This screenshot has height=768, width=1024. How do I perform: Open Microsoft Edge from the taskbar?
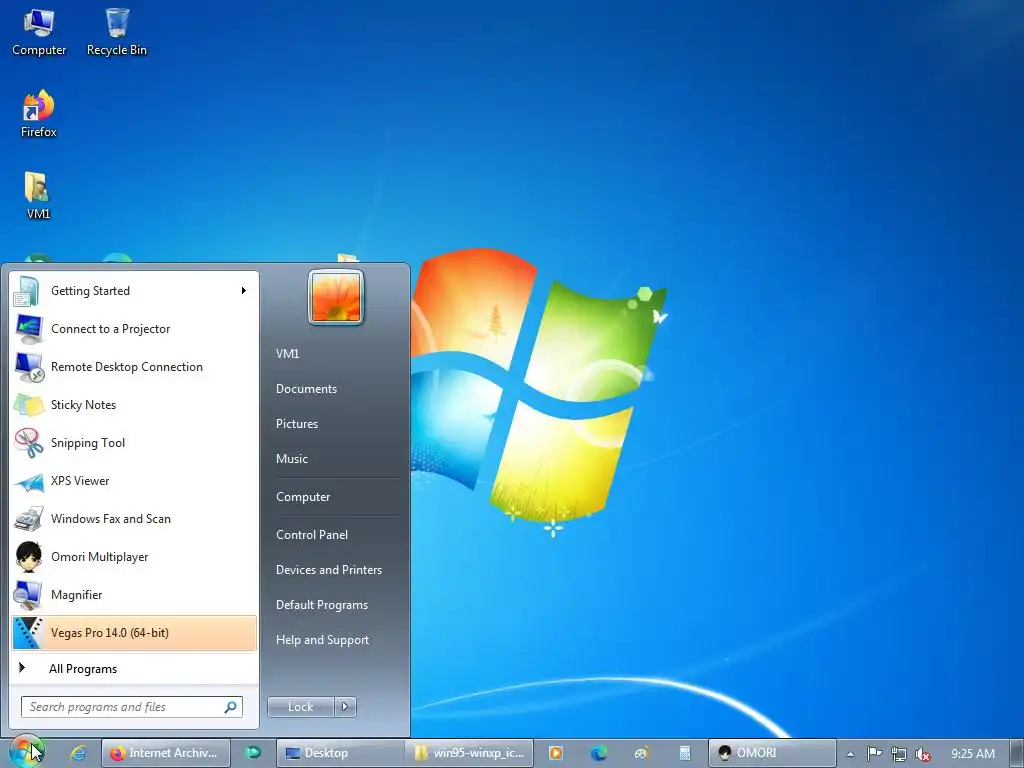click(x=599, y=753)
